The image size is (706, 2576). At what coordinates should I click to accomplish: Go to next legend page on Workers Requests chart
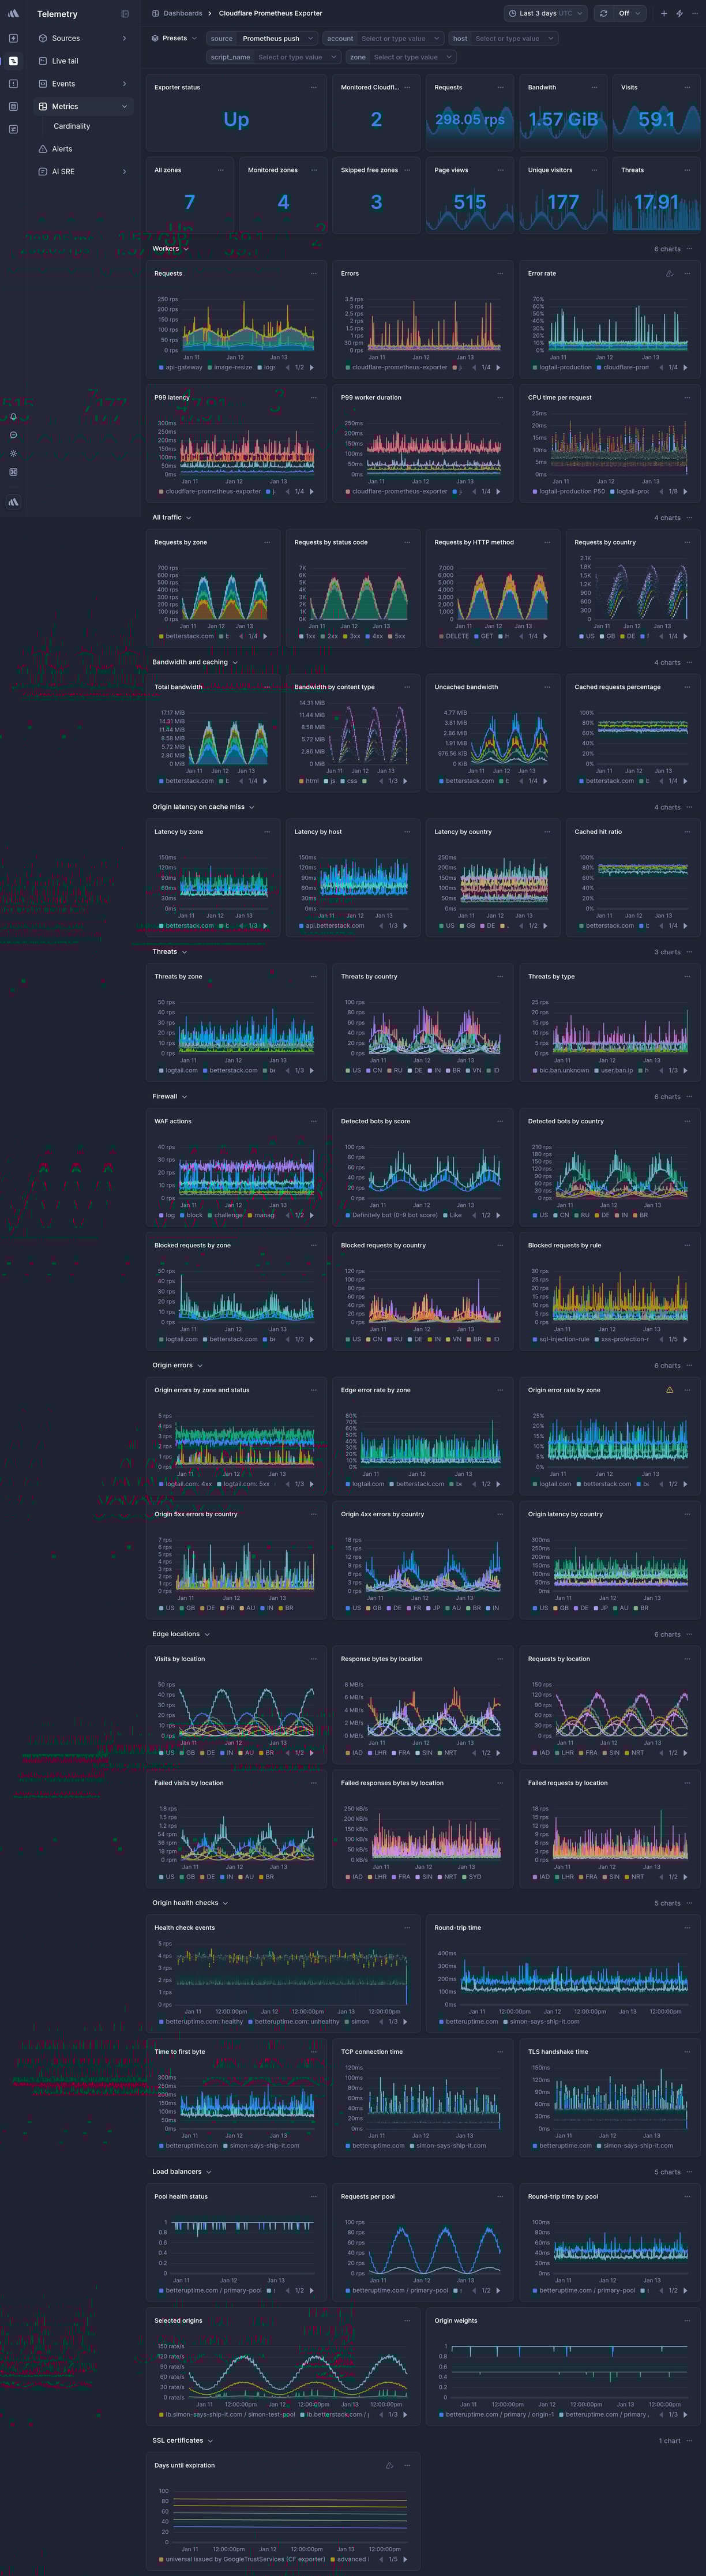312,367
